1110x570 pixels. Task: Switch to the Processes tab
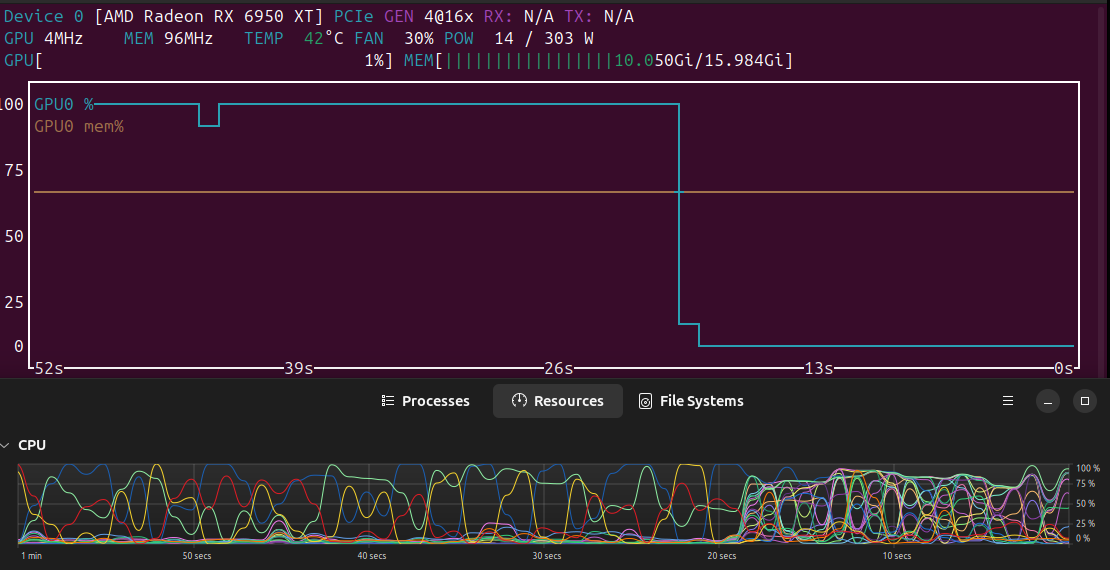click(x=425, y=401)
